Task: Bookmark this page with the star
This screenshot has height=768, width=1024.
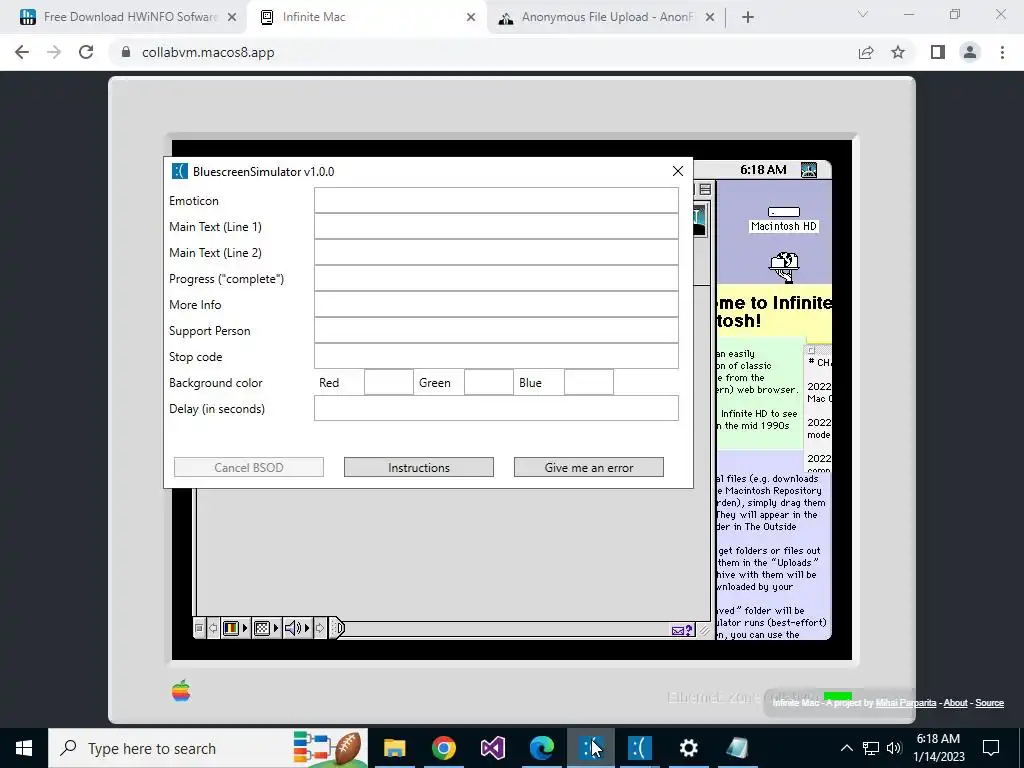Action: click(x=898, y=52)
